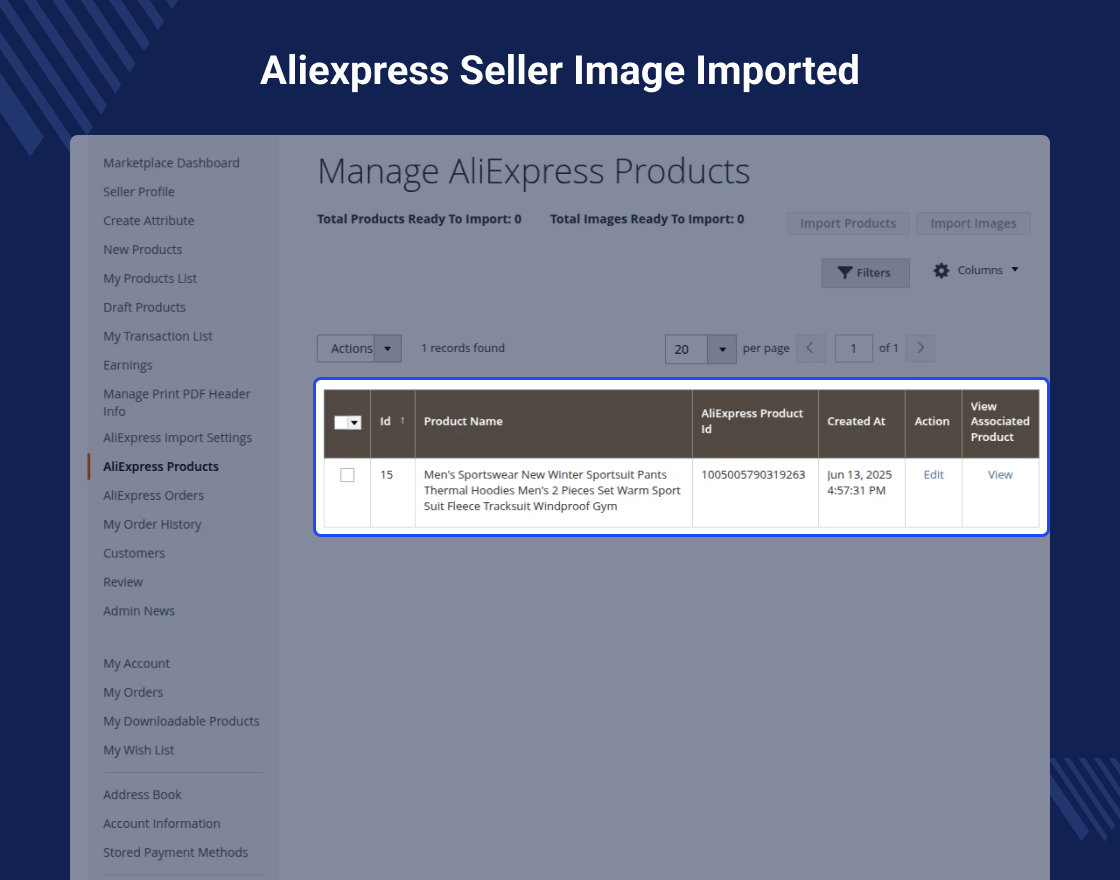Click the Manage AliExpress Products heading
Viewport: 1120px width, 880px height.
[534, 171]
